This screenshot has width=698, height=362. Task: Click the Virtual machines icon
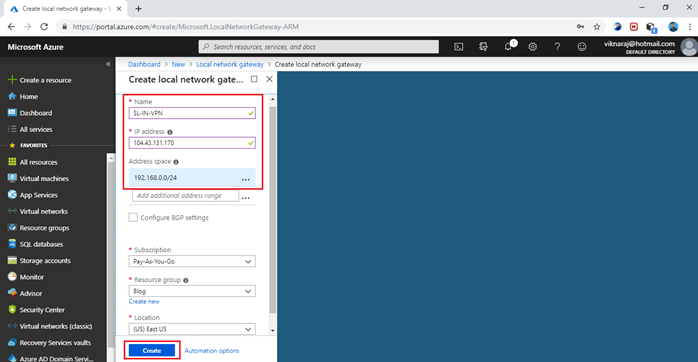pyautogui.click(x=12, y=178)
